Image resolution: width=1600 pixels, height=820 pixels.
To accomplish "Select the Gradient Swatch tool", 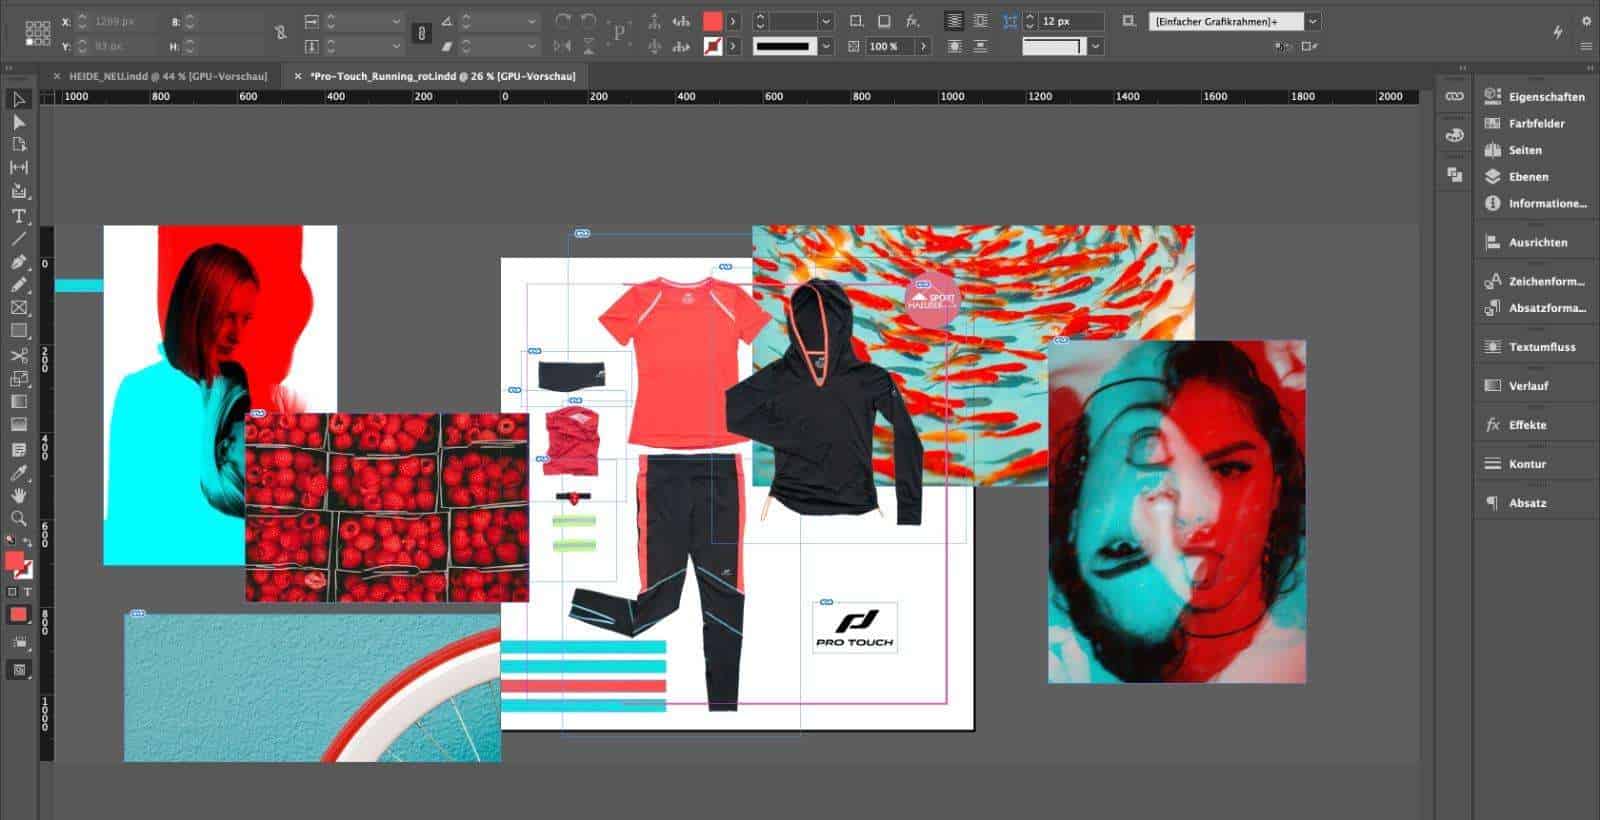I will point(18,402).
